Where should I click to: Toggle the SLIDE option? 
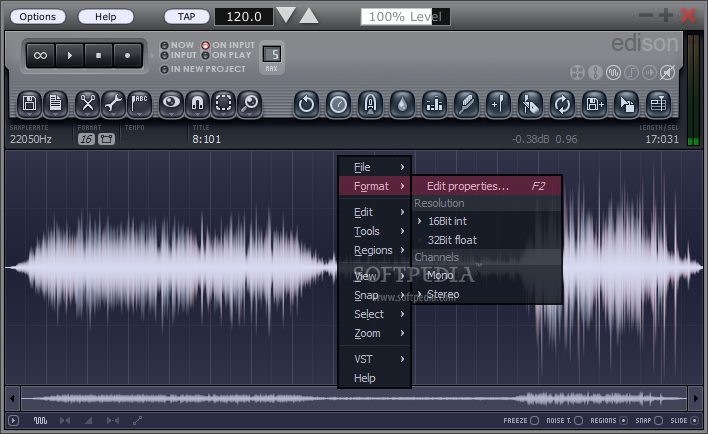685,420
